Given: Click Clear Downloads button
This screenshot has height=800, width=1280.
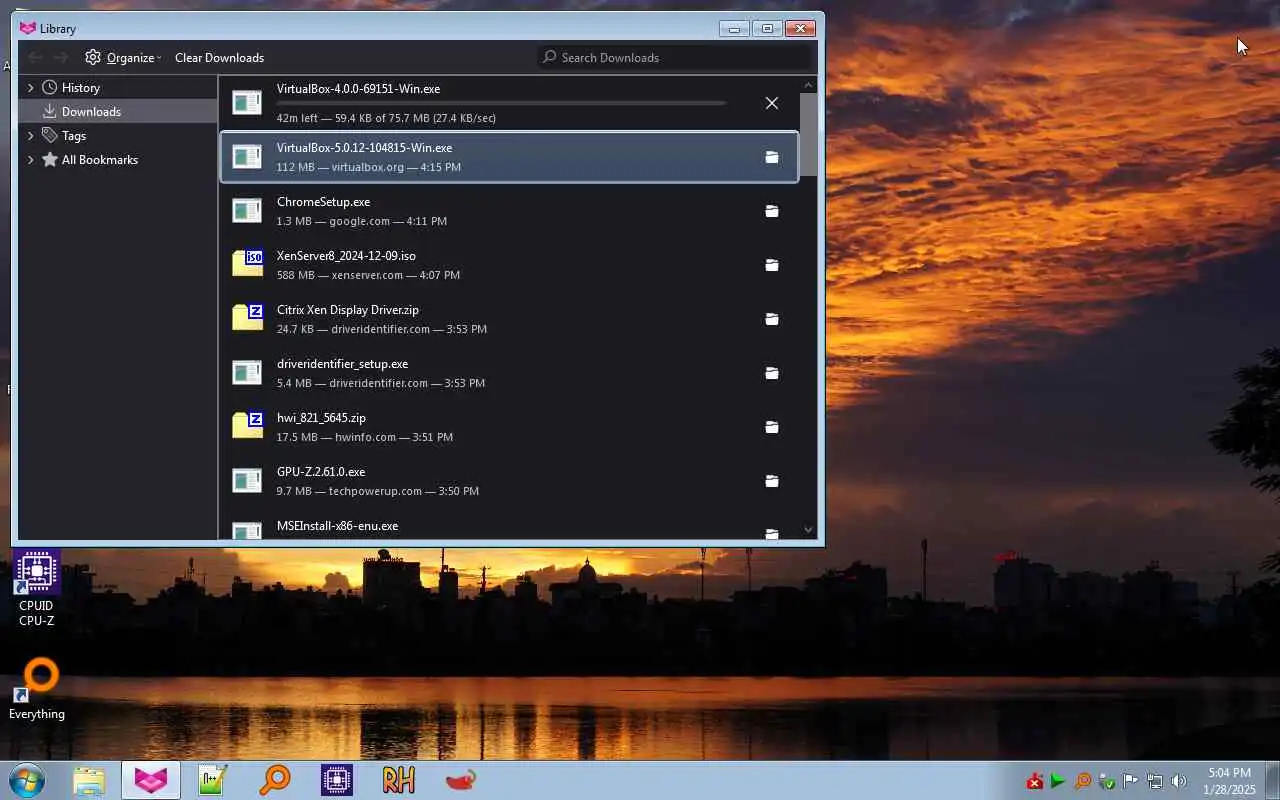Looking at the screenshot, I should pyautogui.click(x=219, y=57).
